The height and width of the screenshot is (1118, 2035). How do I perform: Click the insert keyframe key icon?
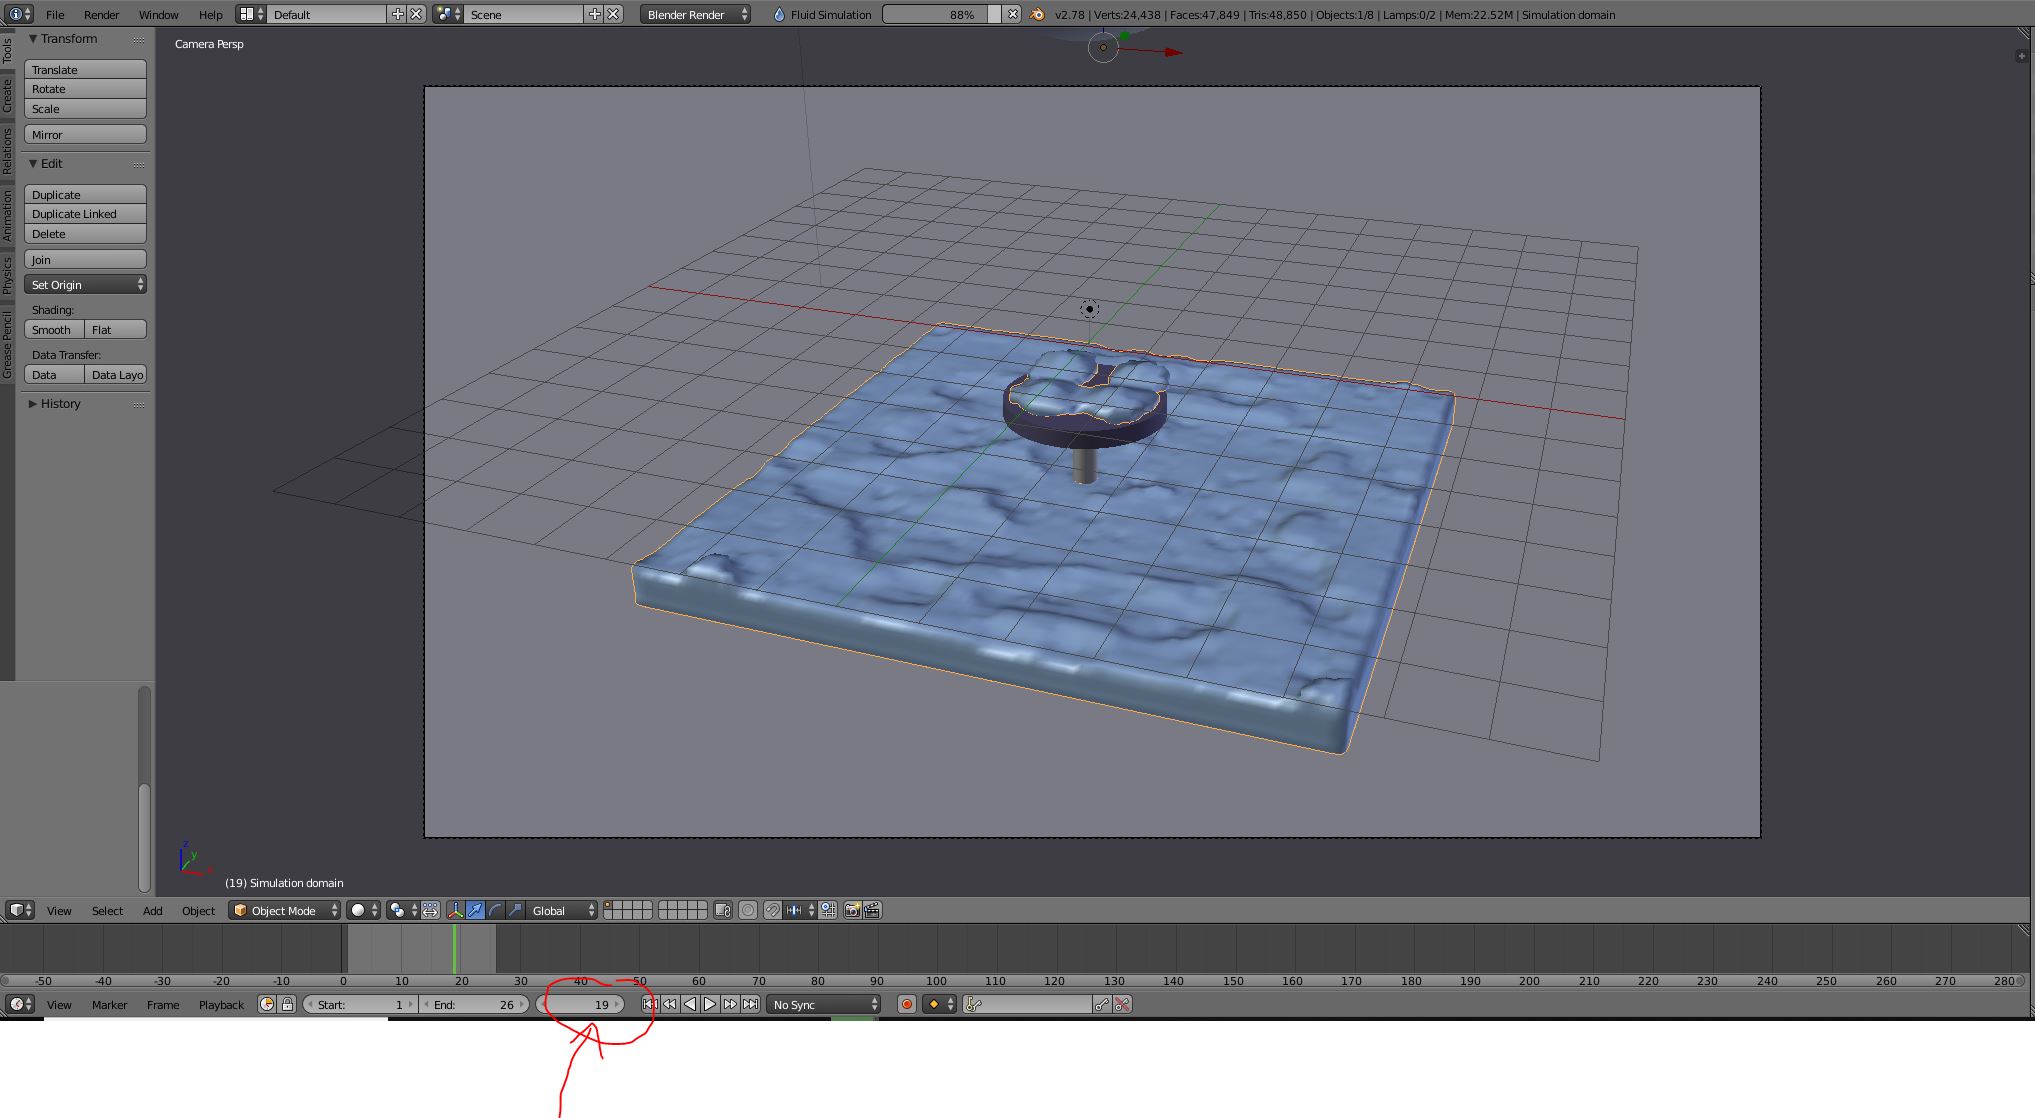tap(1102, 1004)
